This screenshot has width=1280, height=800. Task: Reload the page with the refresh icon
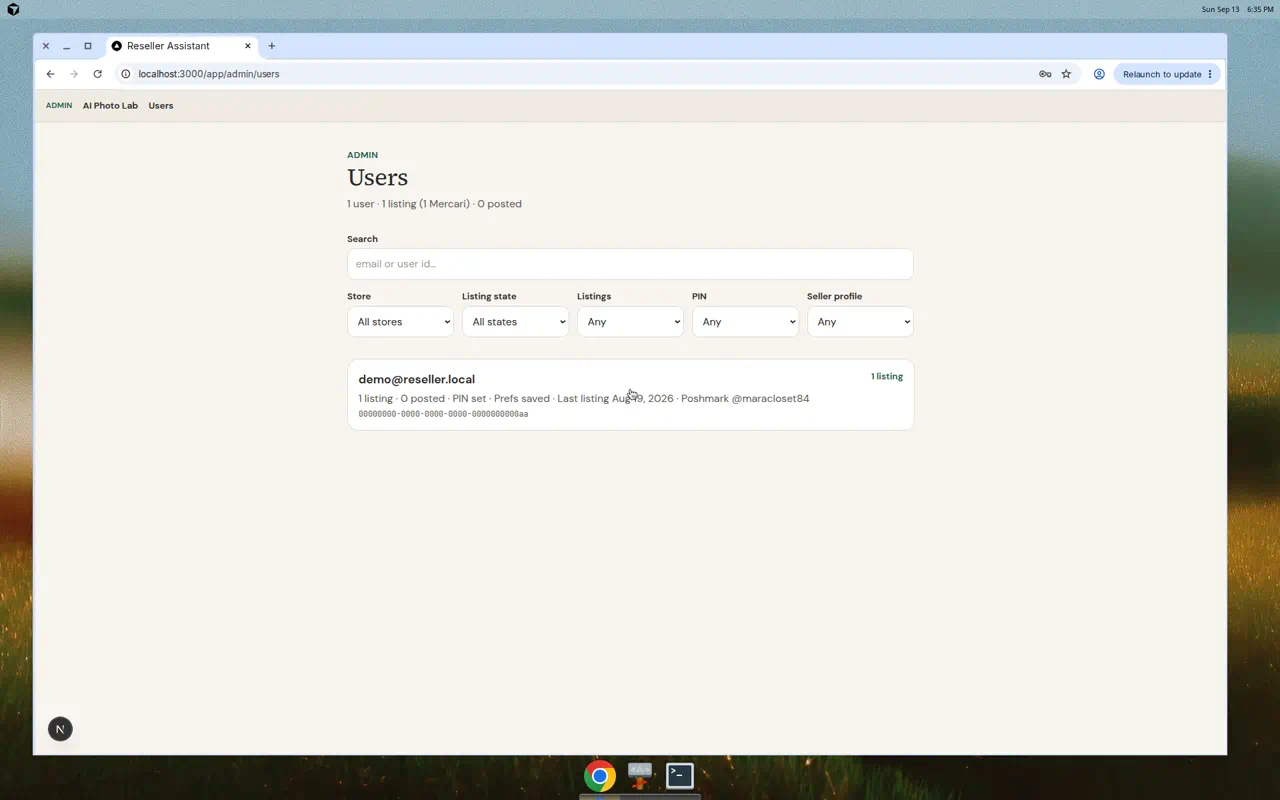tap(97, 74)
